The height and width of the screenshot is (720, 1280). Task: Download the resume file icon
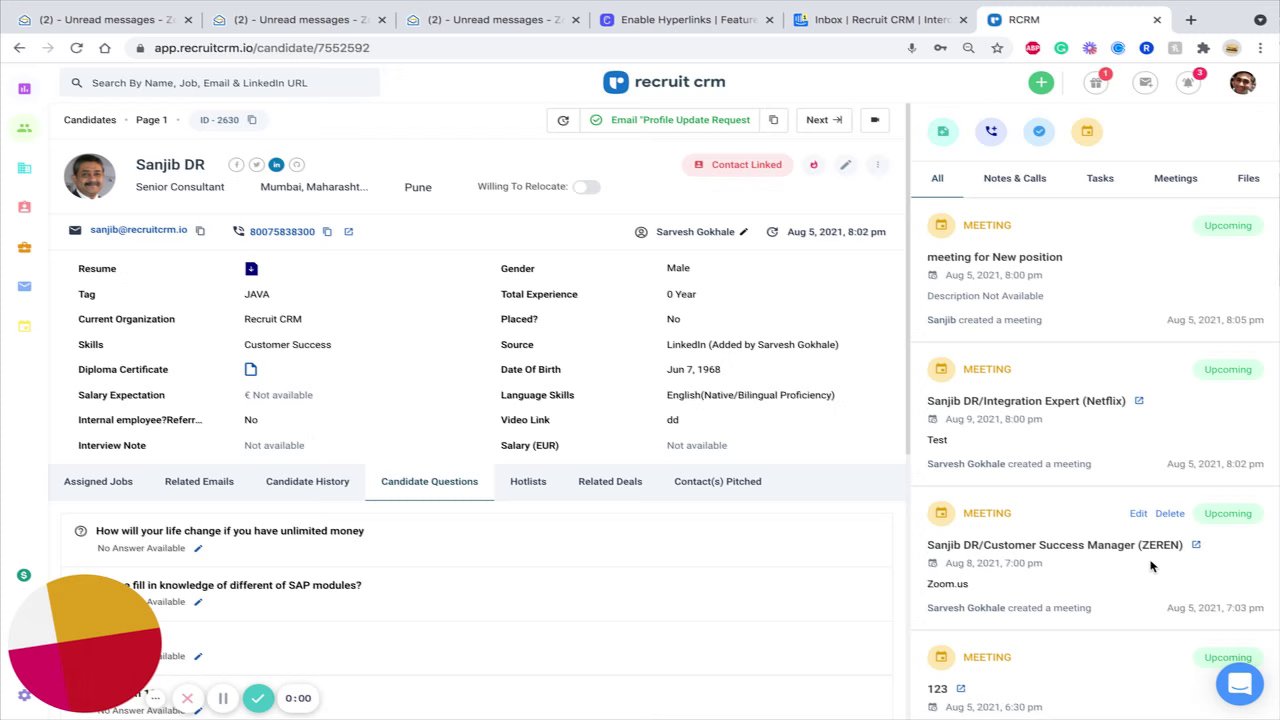tap(251, 268)
